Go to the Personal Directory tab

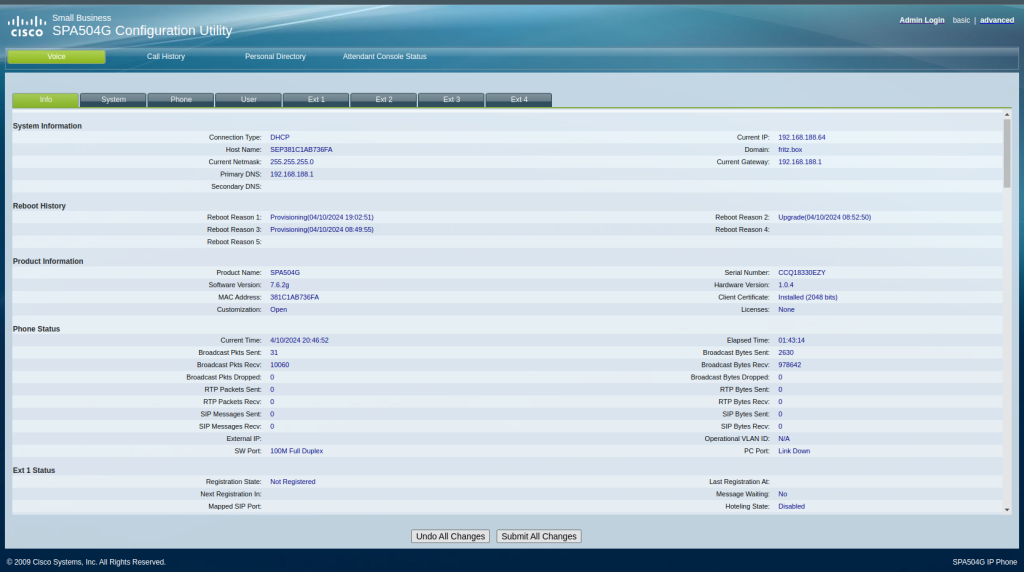pyautogui.click(x=275, y=57)
